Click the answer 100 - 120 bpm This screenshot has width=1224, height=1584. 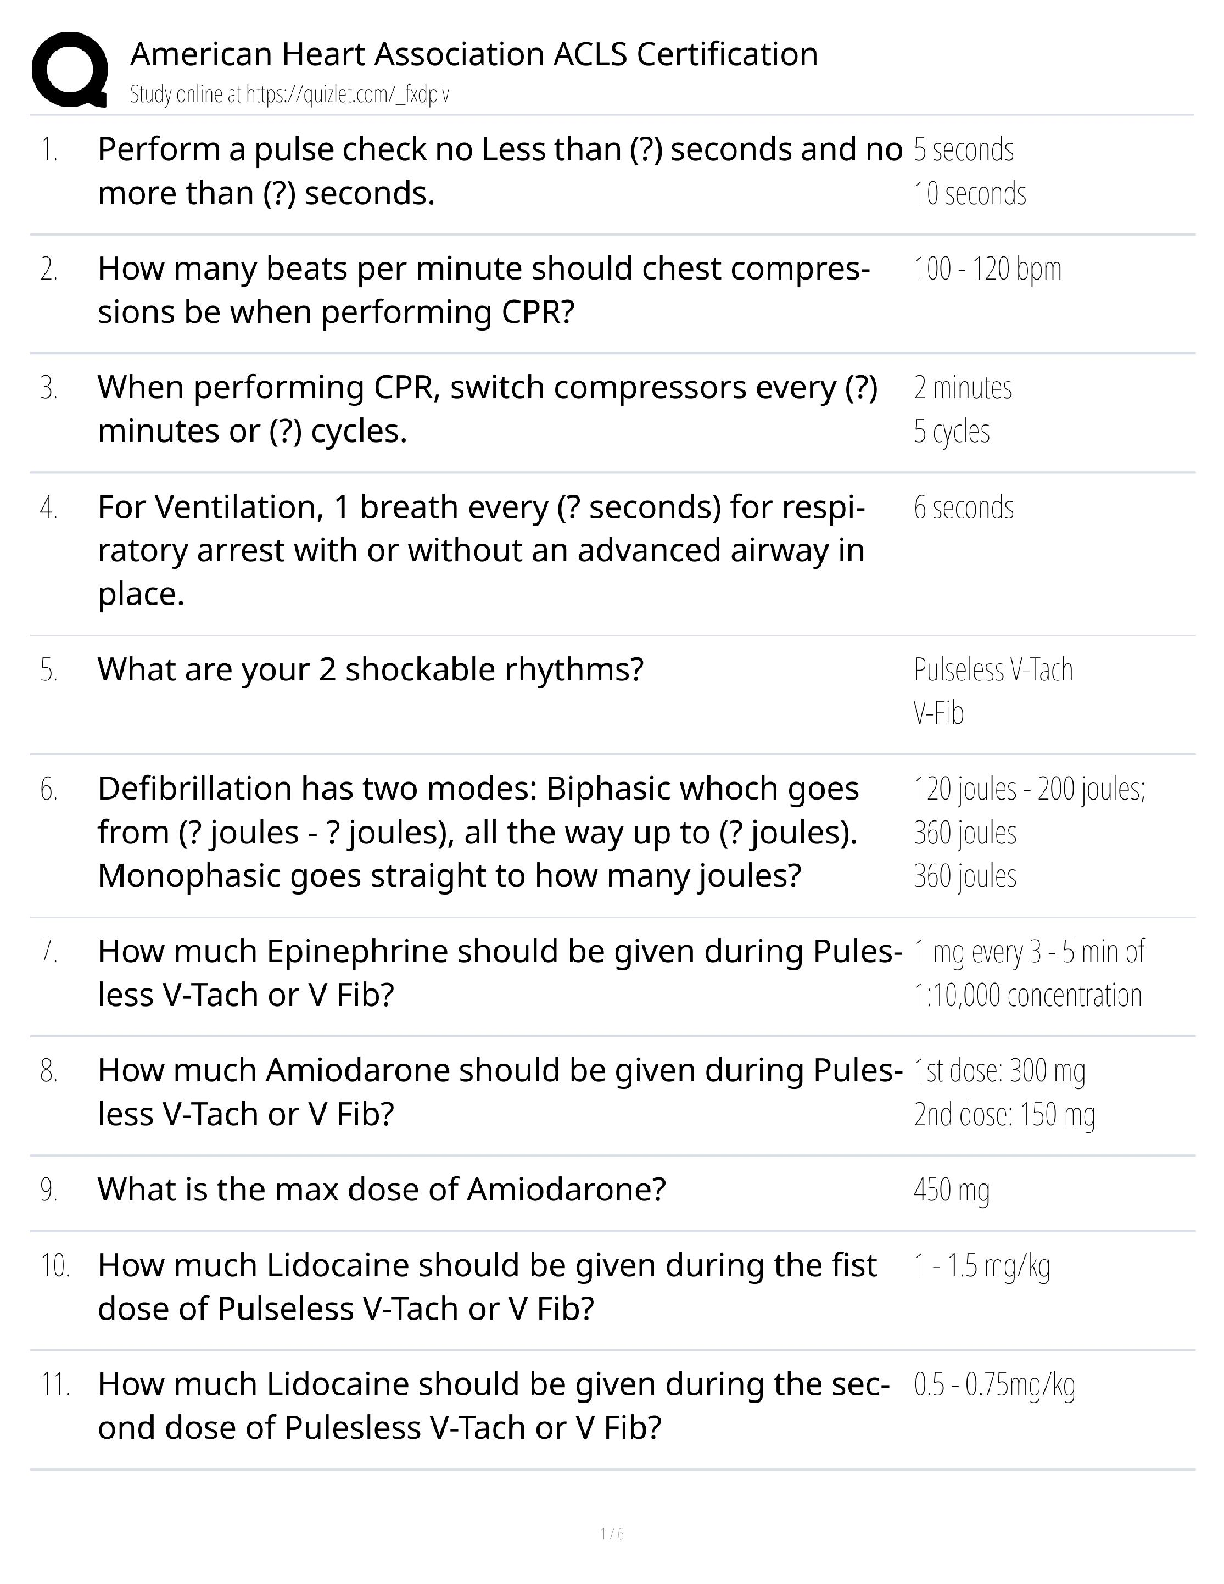(x=987, y=269)
